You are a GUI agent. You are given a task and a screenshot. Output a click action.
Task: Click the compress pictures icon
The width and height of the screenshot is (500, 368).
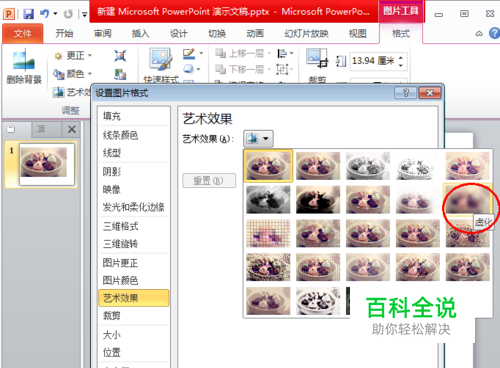coord(120,56)
